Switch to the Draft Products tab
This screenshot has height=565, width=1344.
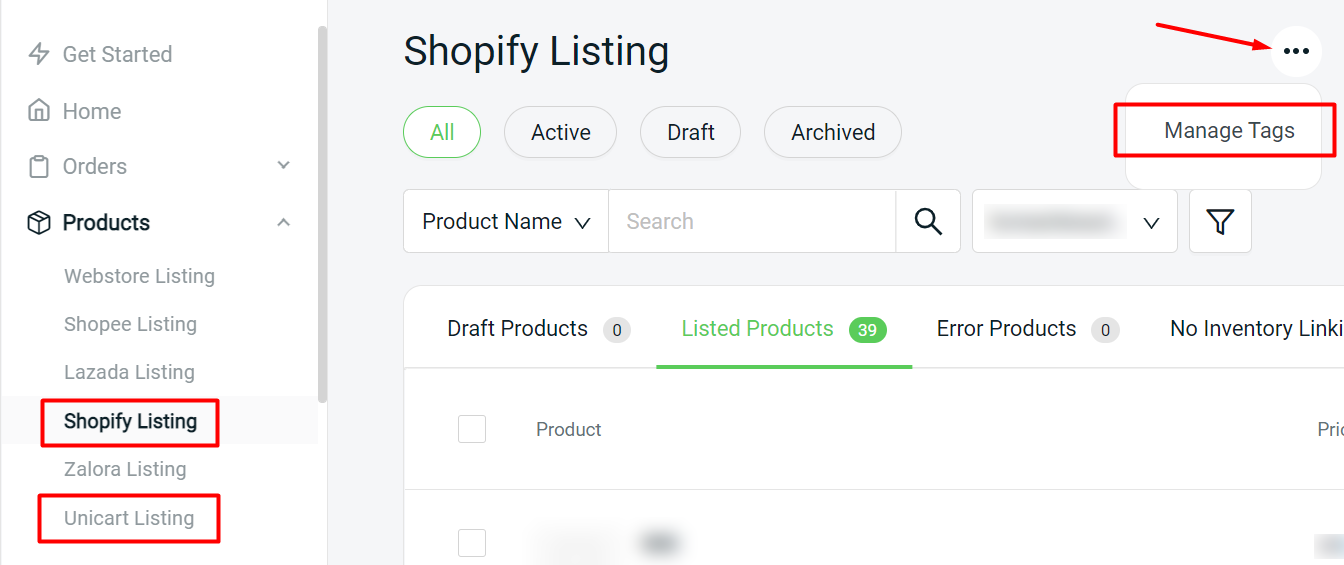538,329
